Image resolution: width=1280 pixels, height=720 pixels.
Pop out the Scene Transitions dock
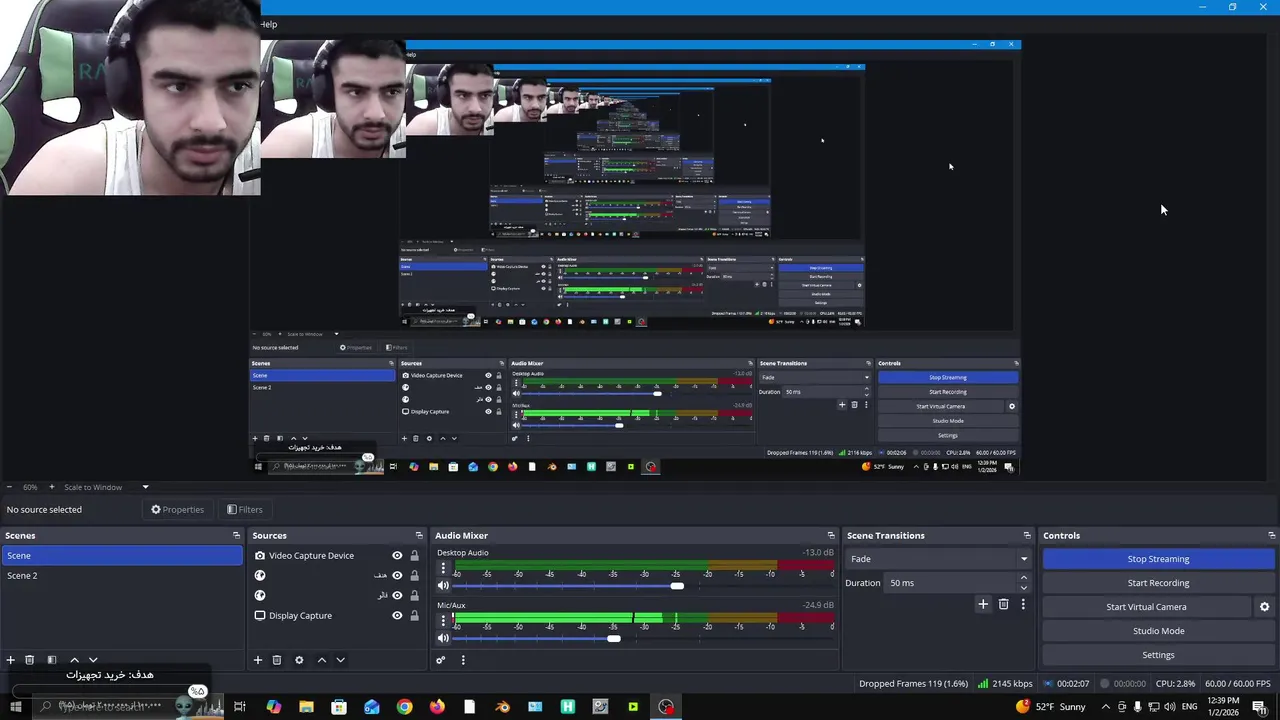click(1026, 536)
